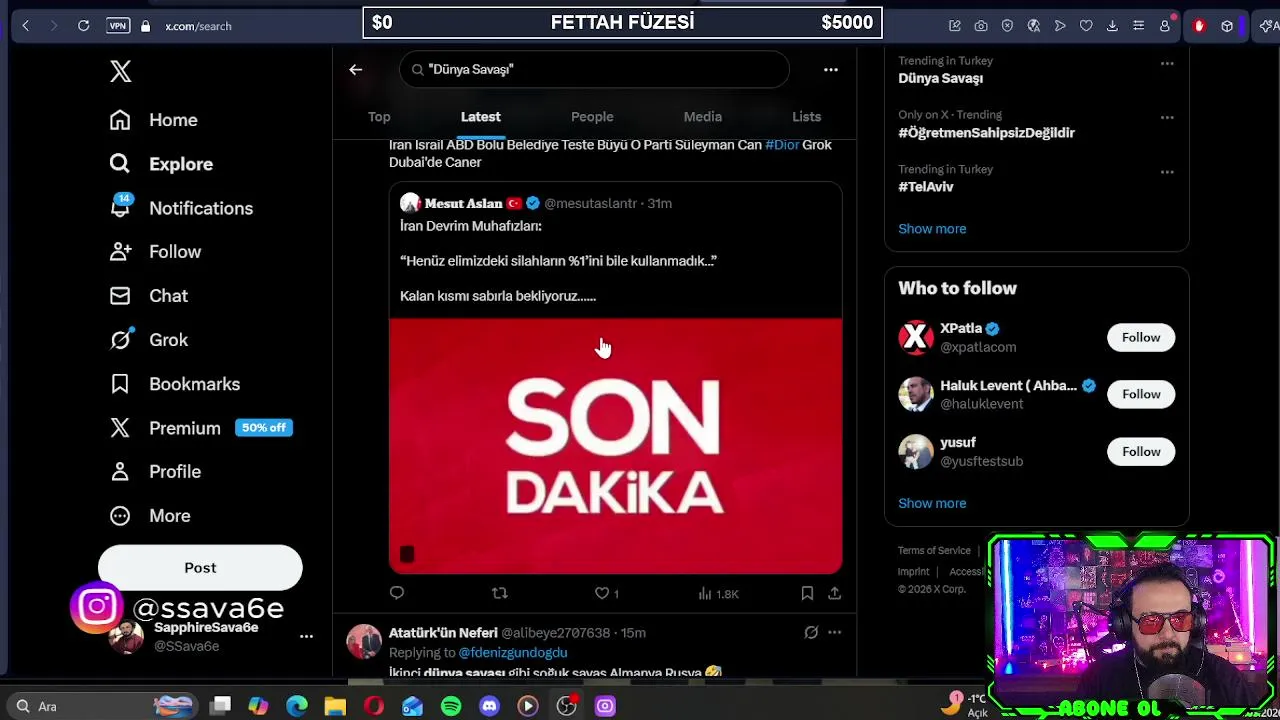Open SapphireSava6e account switcher menu
The image size is (1280, 720).
[x=306, y=636]
